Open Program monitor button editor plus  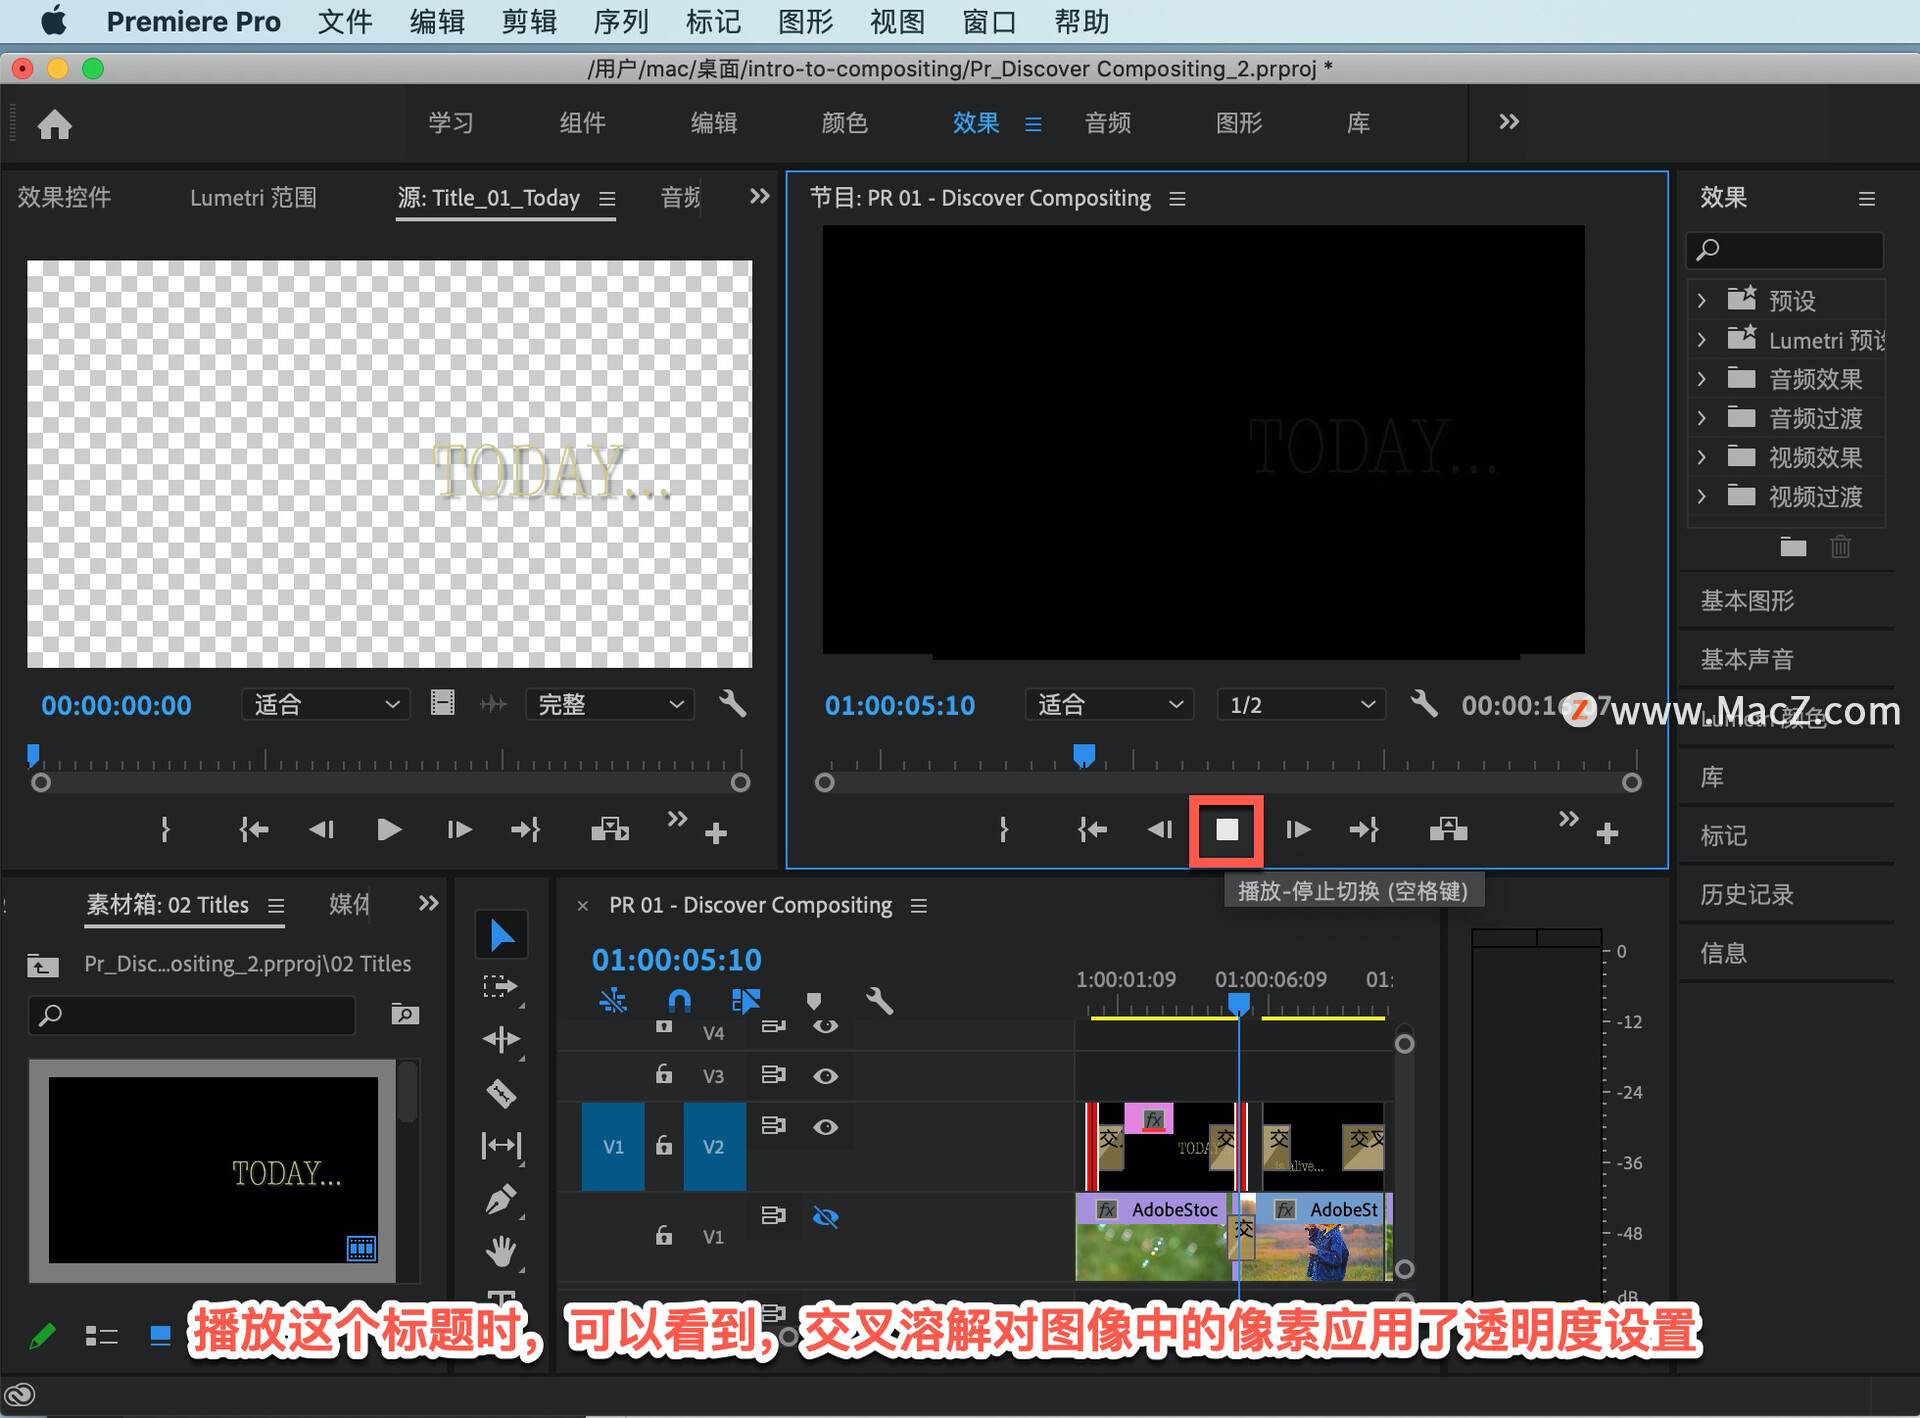pyautogui.click(x=1607, y=833)
